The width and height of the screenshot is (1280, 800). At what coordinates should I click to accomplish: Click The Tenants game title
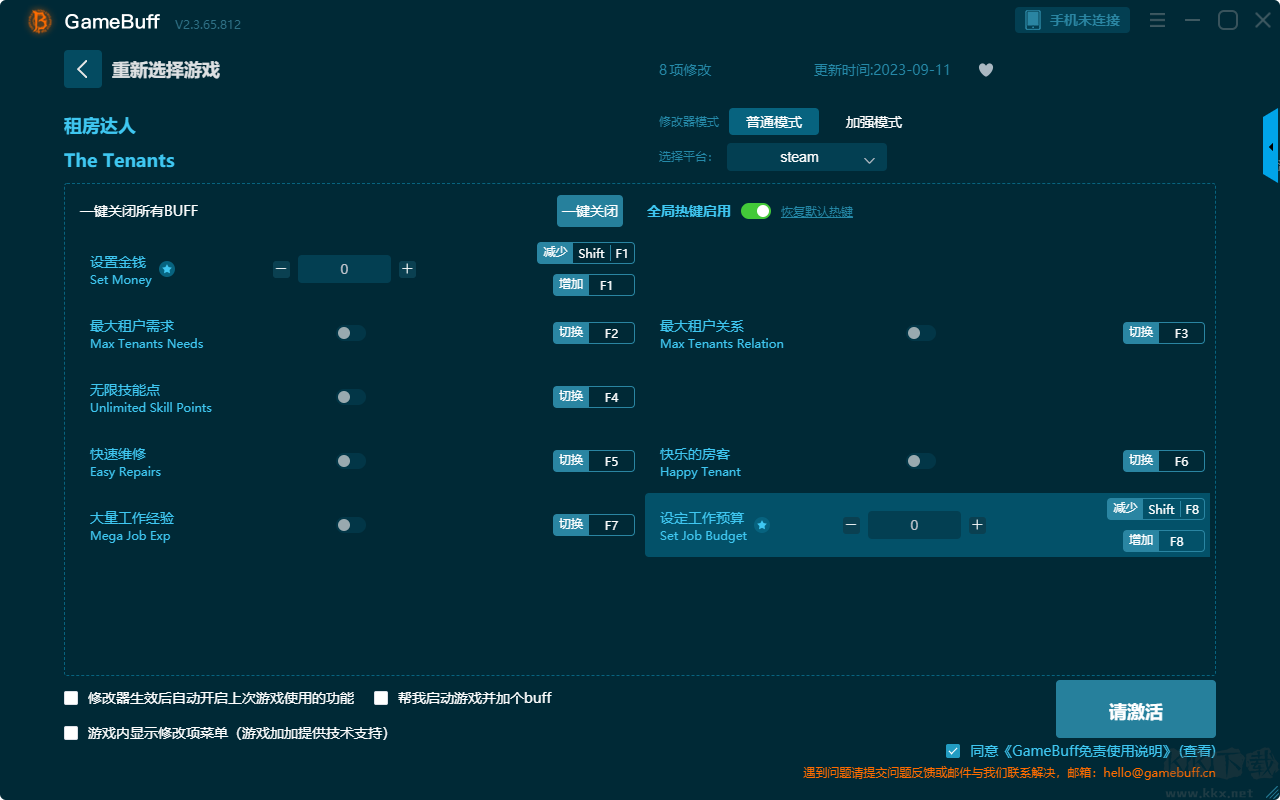119,160
